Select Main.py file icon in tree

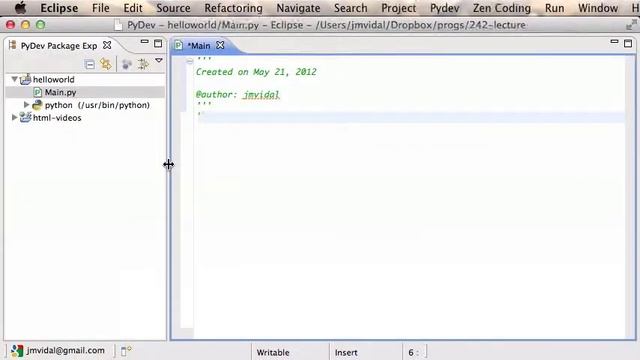[38, 92]
